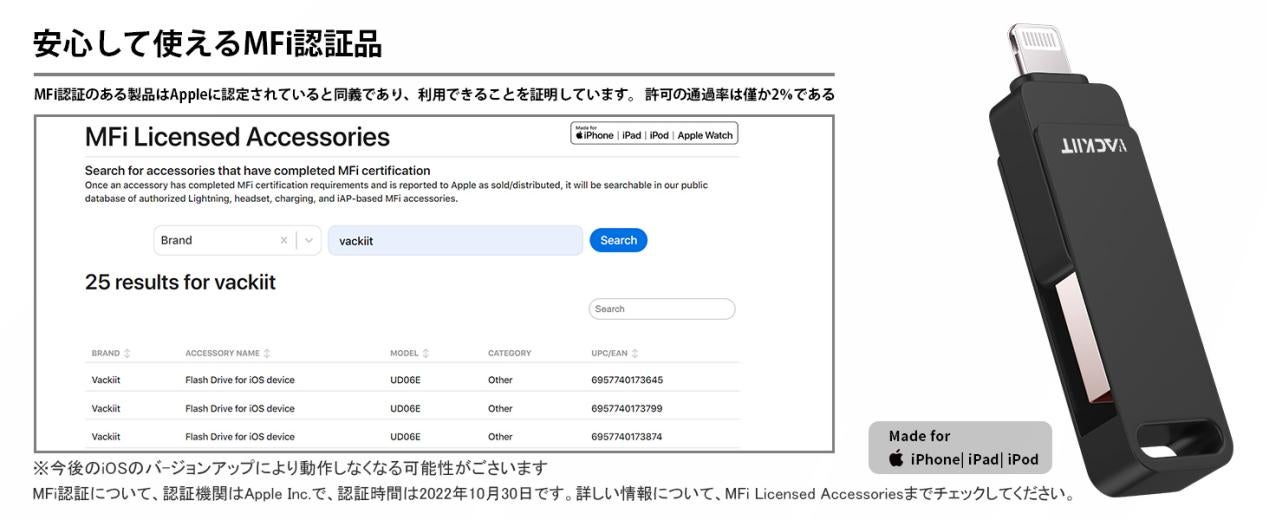Select UPC 6957740173799 cell
The image size is (1269, 520).
coord(627,408)
